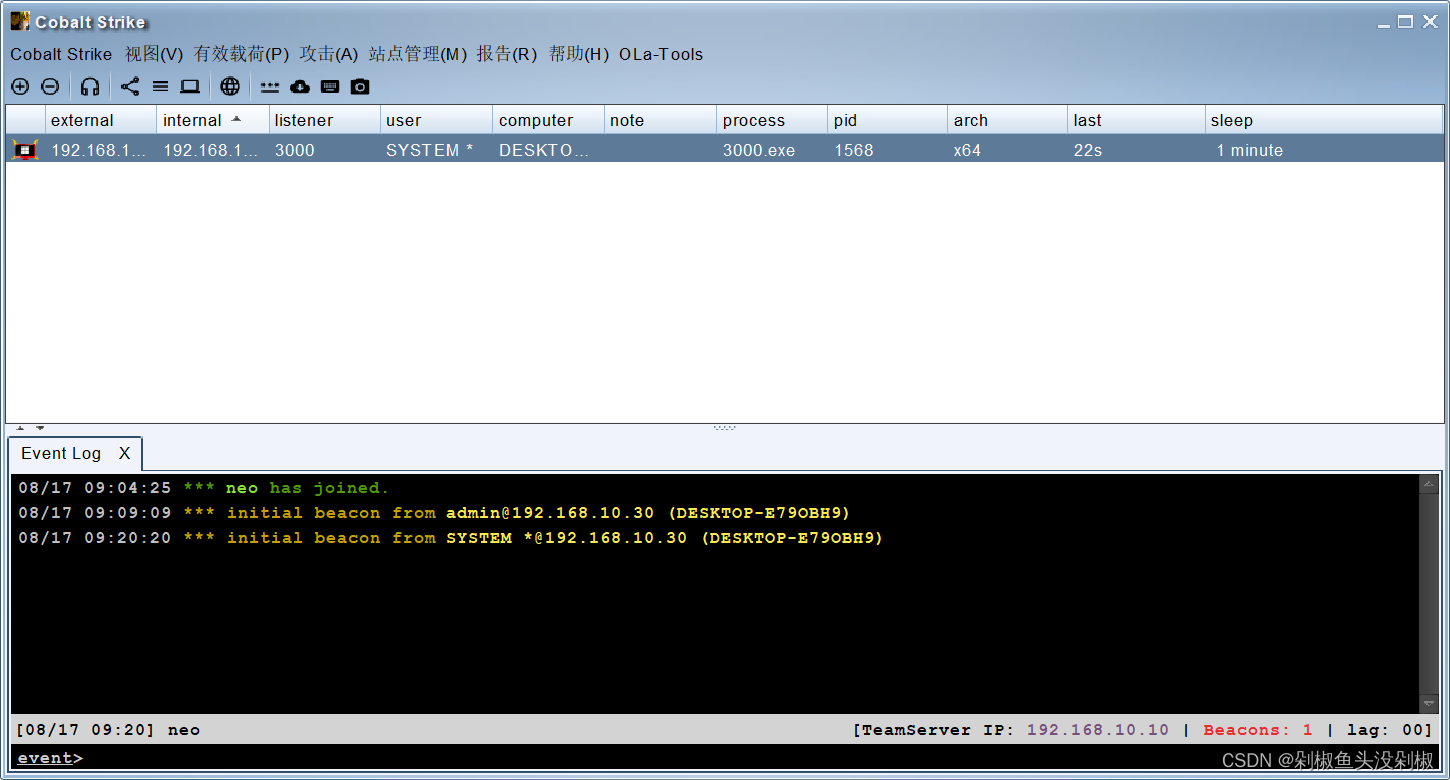Select the x64 arch cell

[1008, 150]
